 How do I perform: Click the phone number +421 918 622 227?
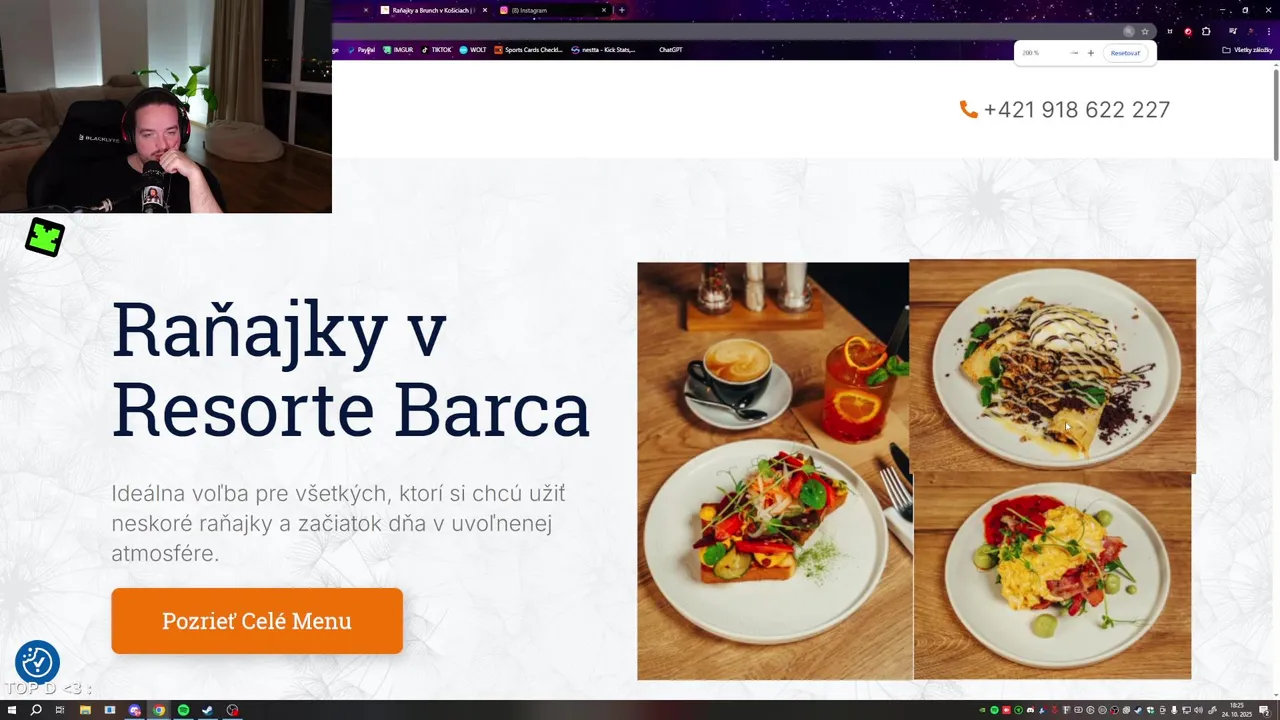coord(1077,110)
